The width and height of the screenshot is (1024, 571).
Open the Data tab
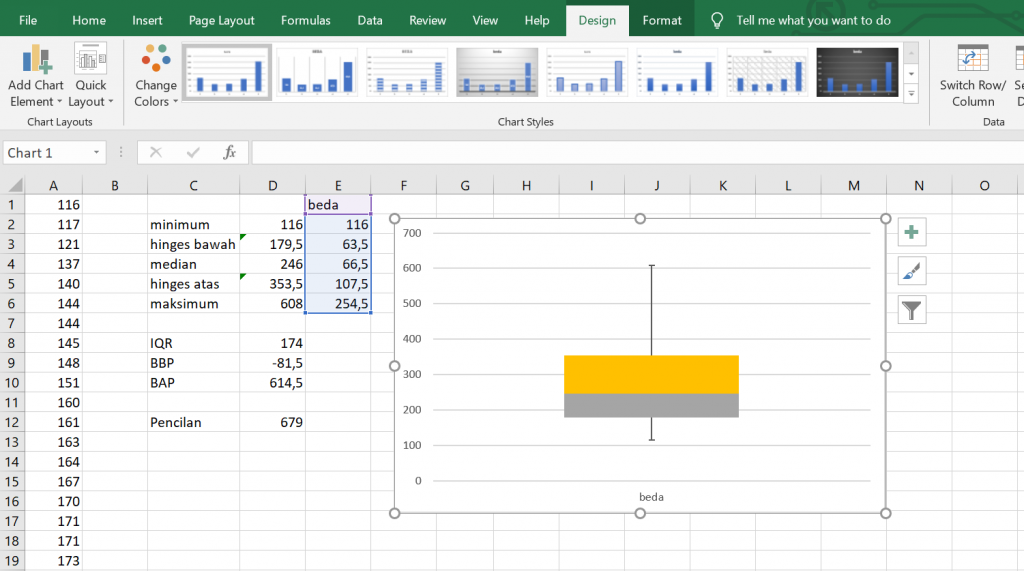[x=370, y=20]
